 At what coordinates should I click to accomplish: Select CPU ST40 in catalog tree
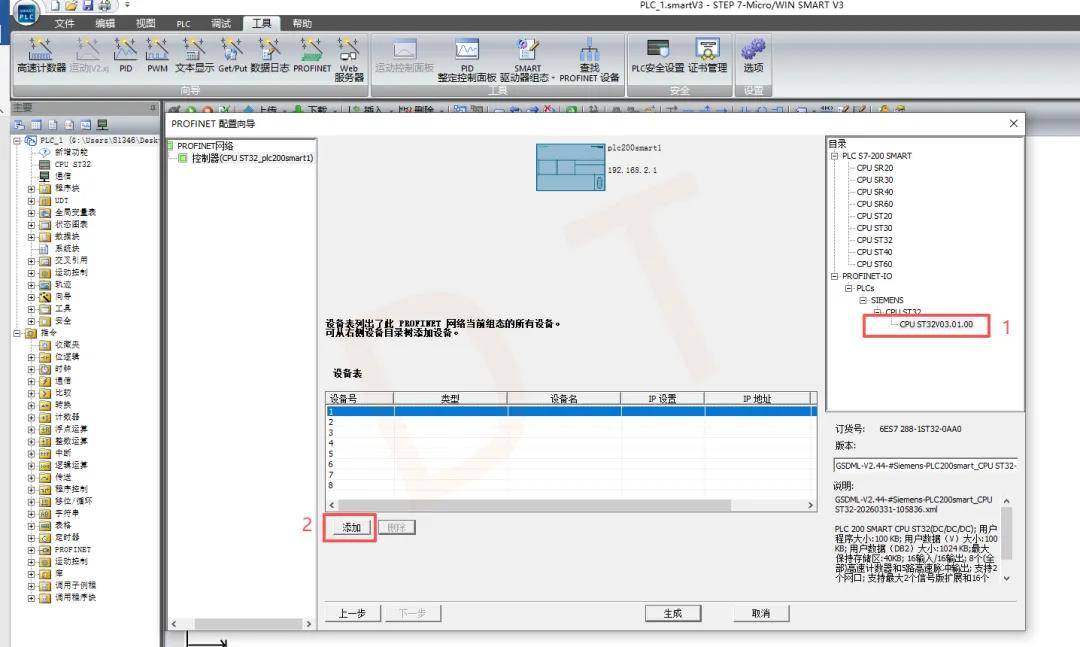[x=874, y=252]
